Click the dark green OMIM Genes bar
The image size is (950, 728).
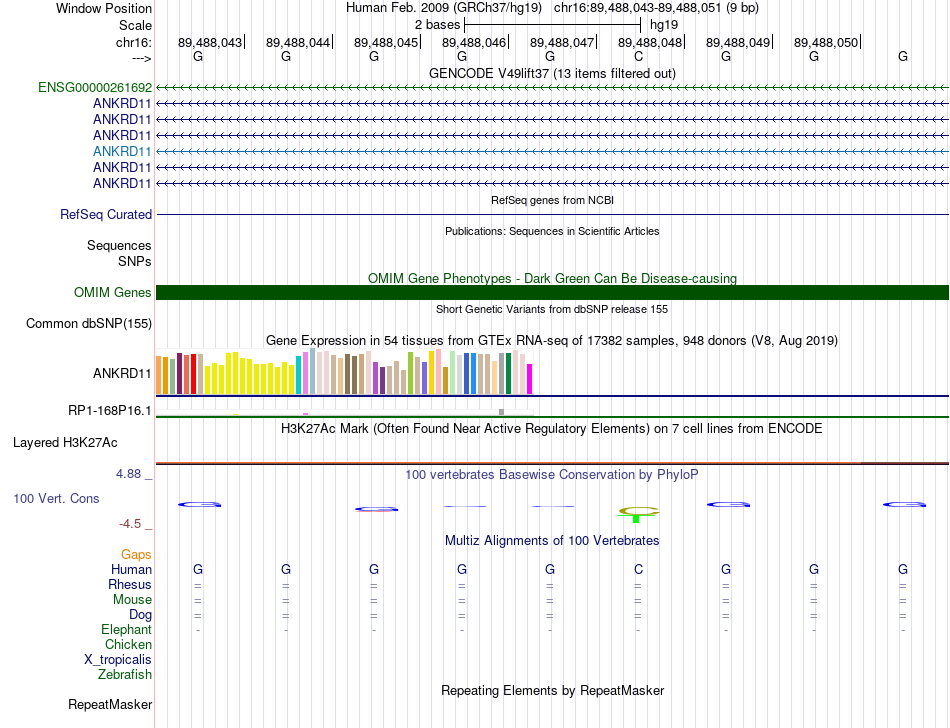(x=552, y=293)
